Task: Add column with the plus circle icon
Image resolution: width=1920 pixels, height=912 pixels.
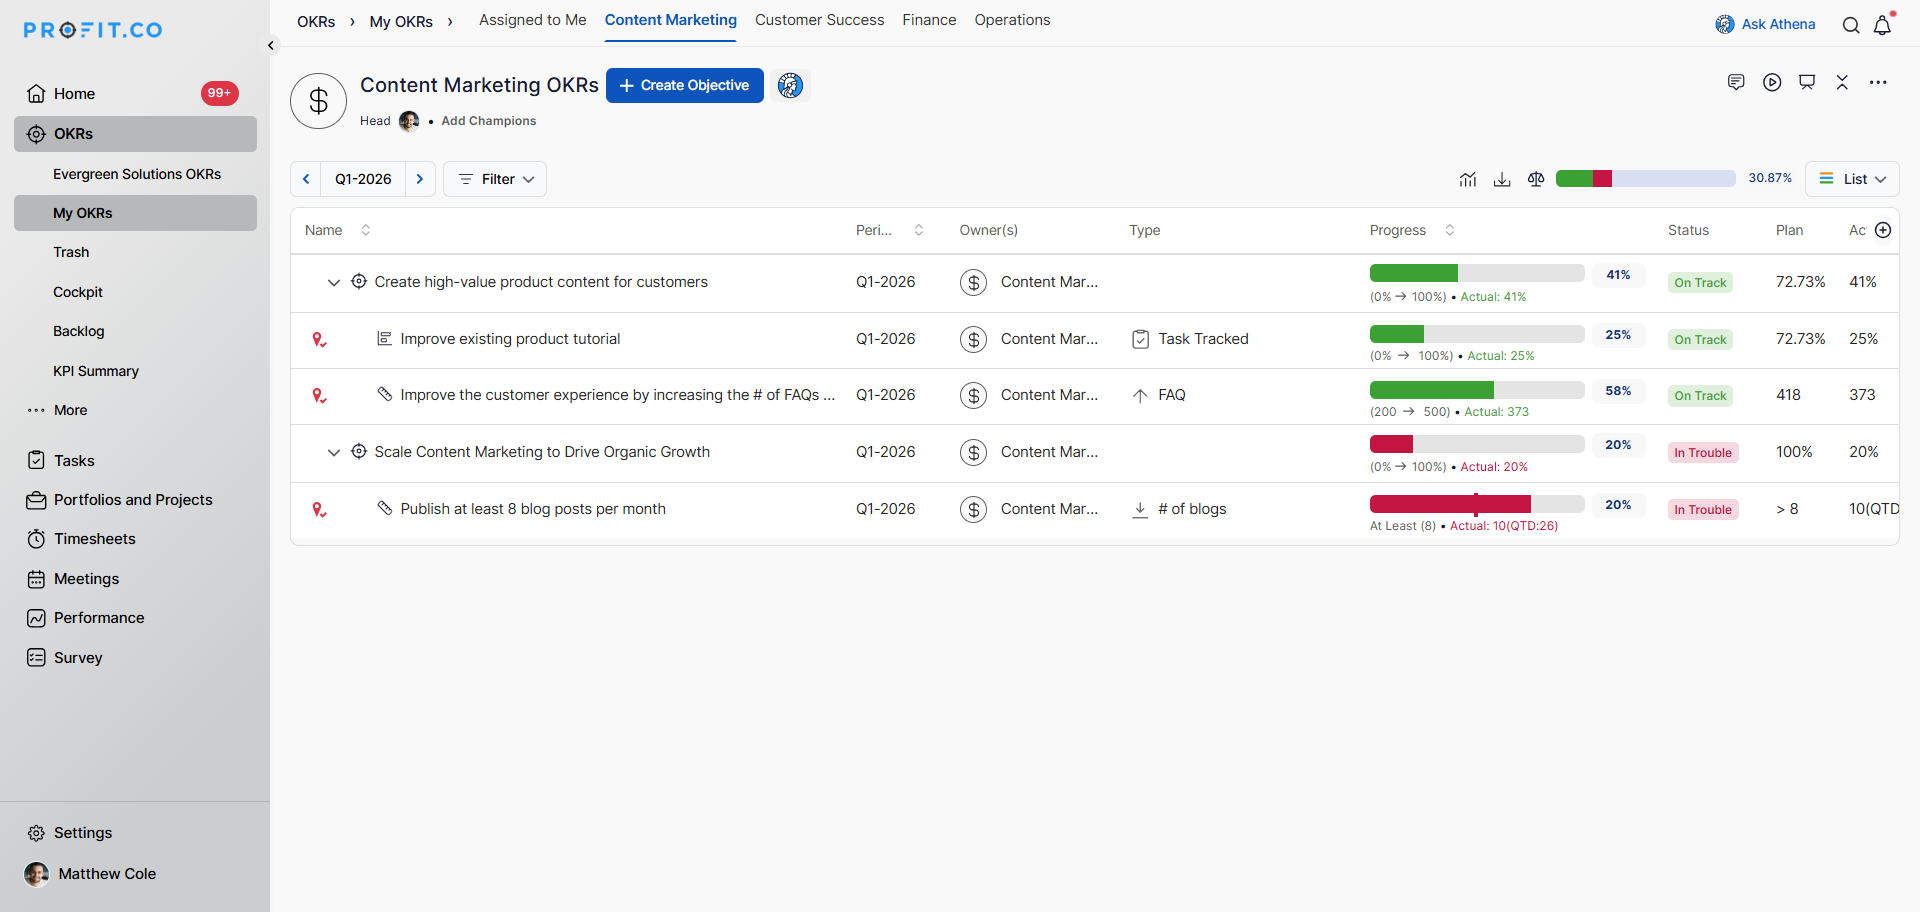Action: pyautogui.click(x=1883, y=230)
